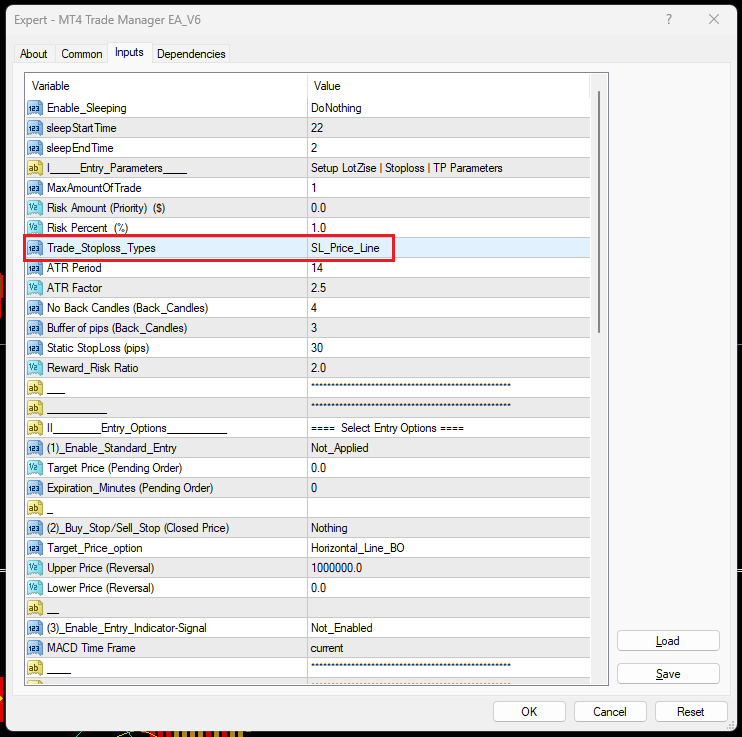
Task: Click the integer icon beside Enable_Sleeping
Action: 34,108
